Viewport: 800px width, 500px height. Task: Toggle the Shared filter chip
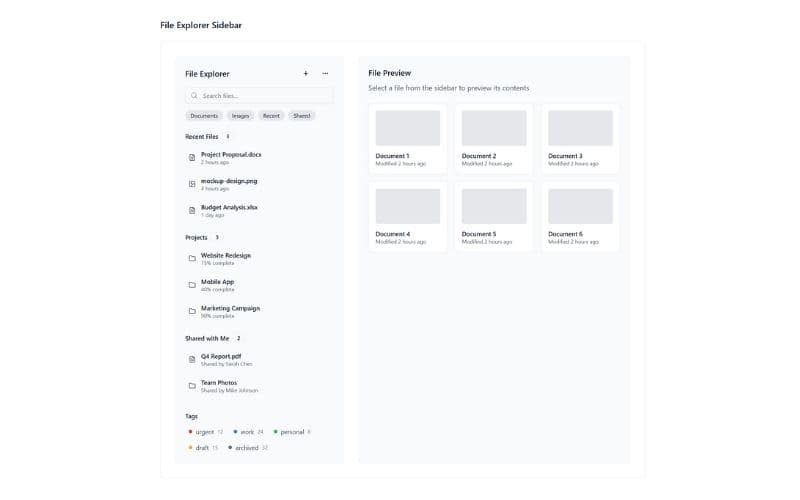tap(301, 116)
